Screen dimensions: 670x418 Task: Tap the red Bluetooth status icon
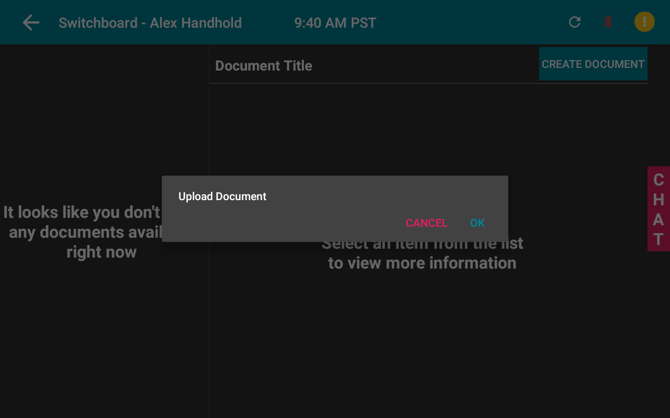608,22
